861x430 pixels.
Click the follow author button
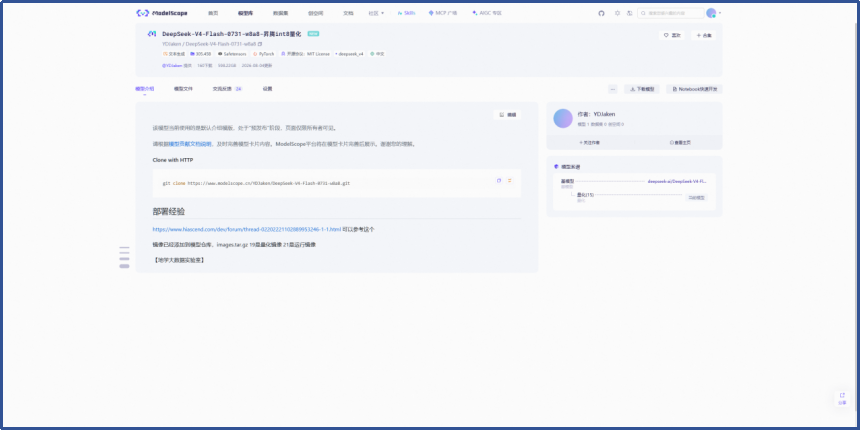click(x=590, y=142)
